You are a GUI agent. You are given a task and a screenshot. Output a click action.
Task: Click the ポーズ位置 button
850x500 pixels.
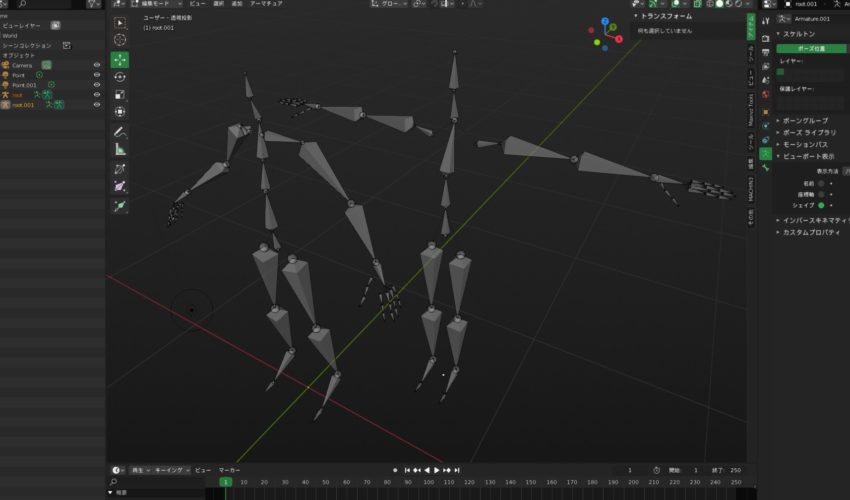click(811, 48)
